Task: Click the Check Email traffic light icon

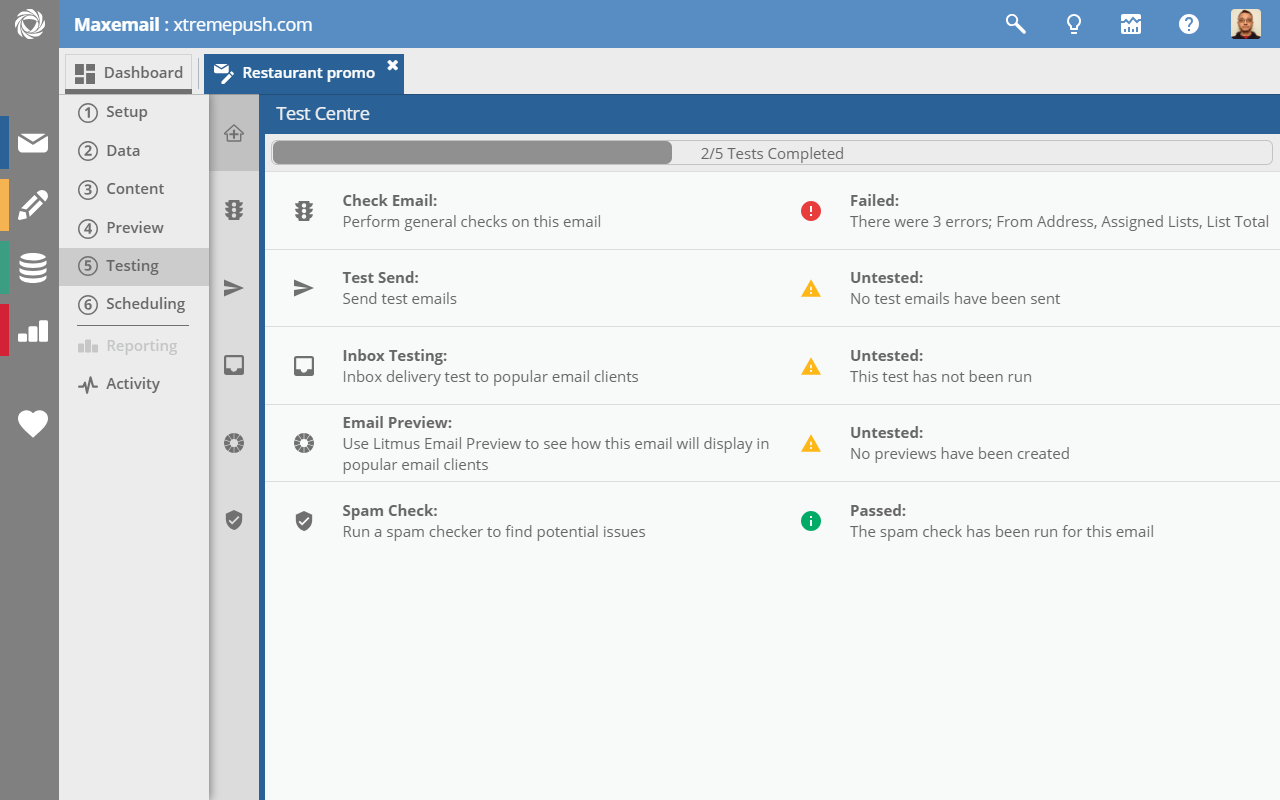Action: [x=234, y=210]
